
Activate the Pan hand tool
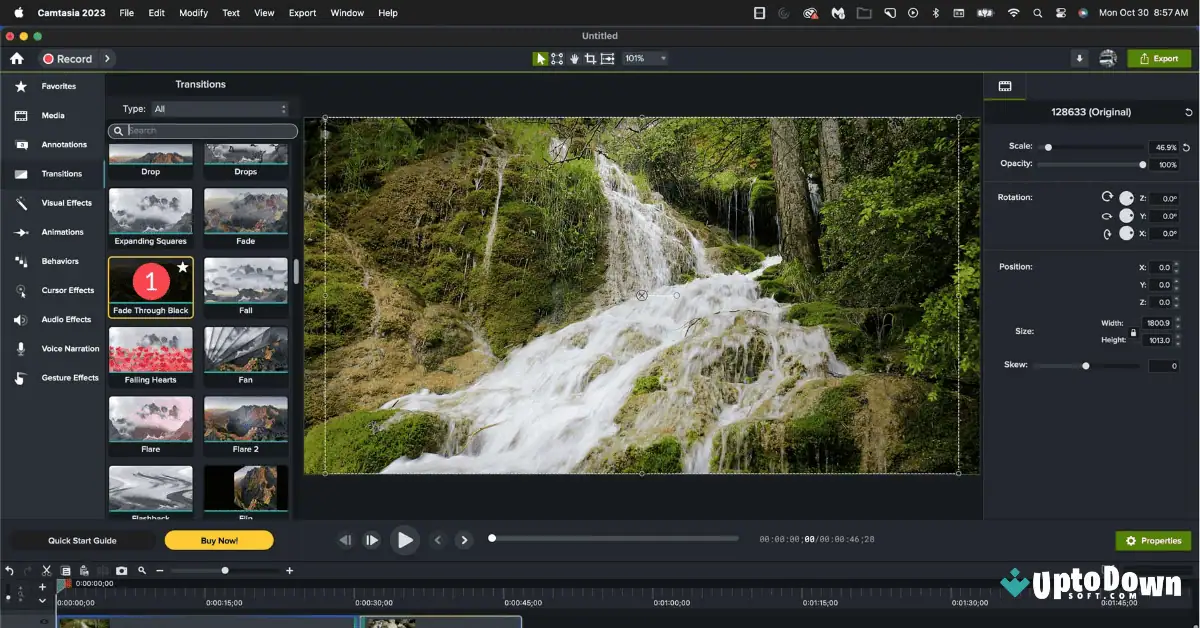click(575, 58)
